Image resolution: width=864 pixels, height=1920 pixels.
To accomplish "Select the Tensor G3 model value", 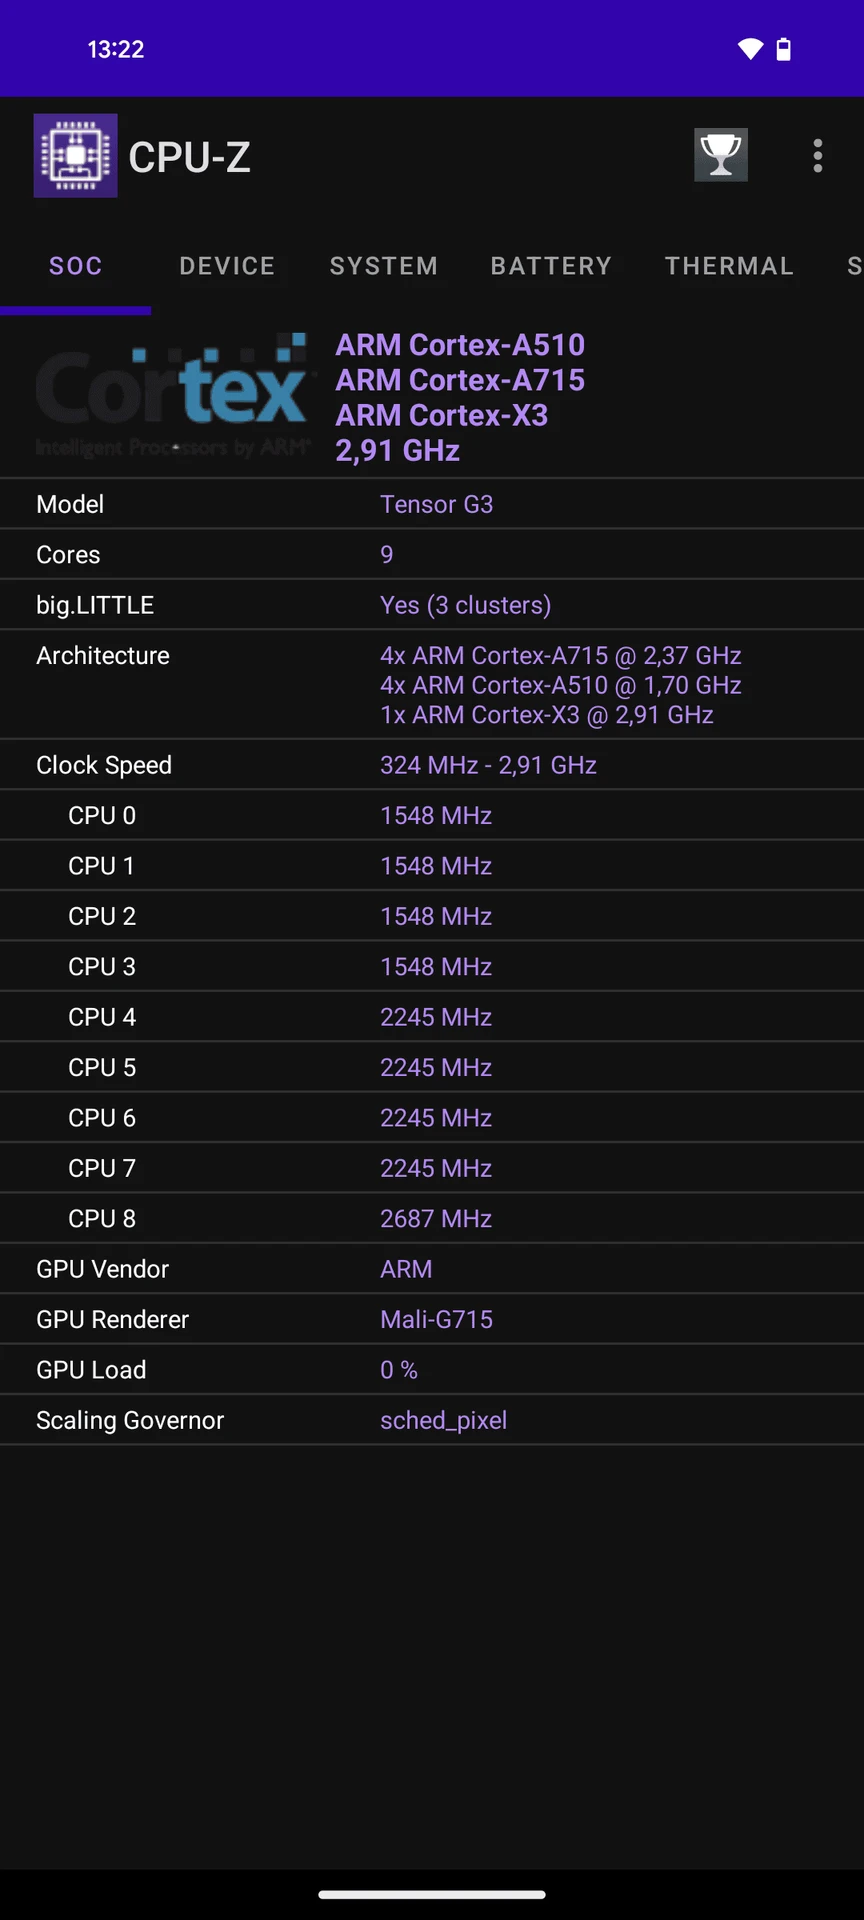I will pyautogui.click(x=437, y=504).
